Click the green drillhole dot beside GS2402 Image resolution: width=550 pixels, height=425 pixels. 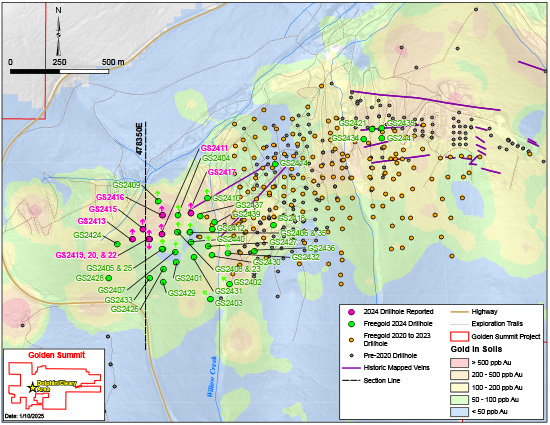click(229, 284)
